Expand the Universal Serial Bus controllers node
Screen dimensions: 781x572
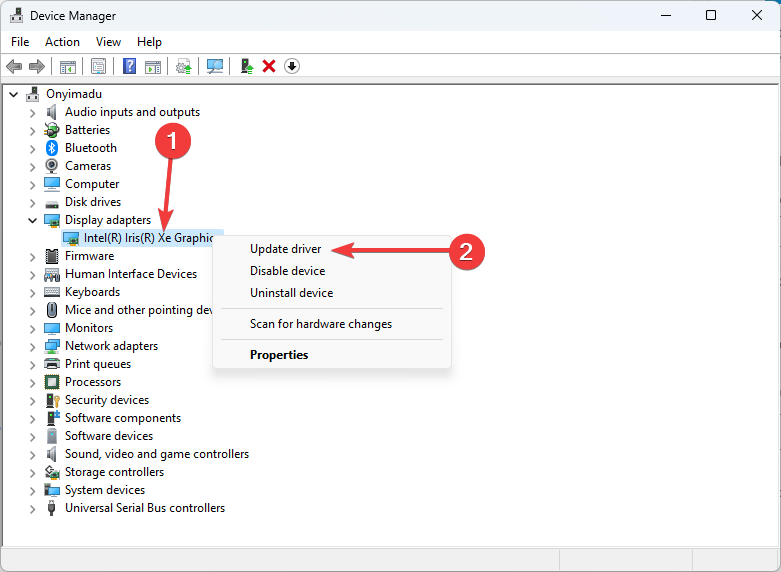coord(32,508)
